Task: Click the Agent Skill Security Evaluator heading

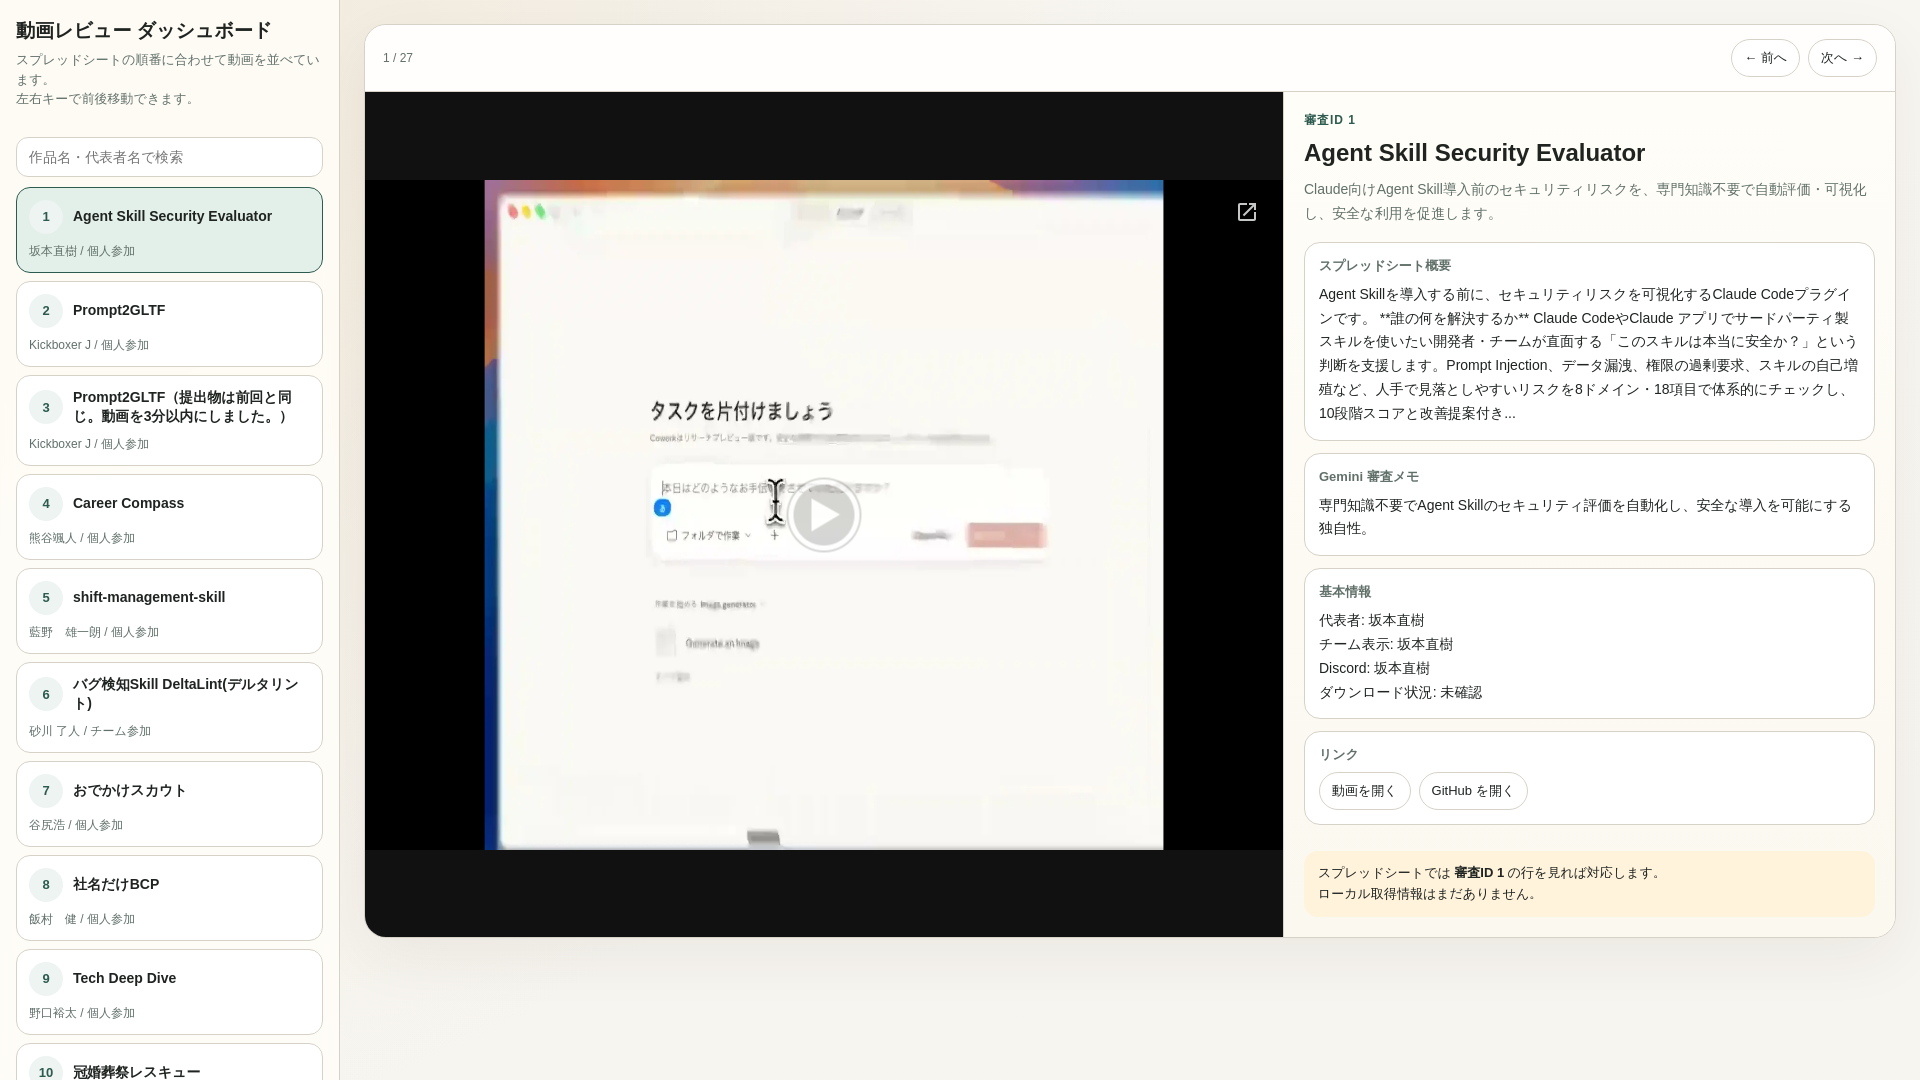Action: pyautogui.click(x=1474, y=153)
